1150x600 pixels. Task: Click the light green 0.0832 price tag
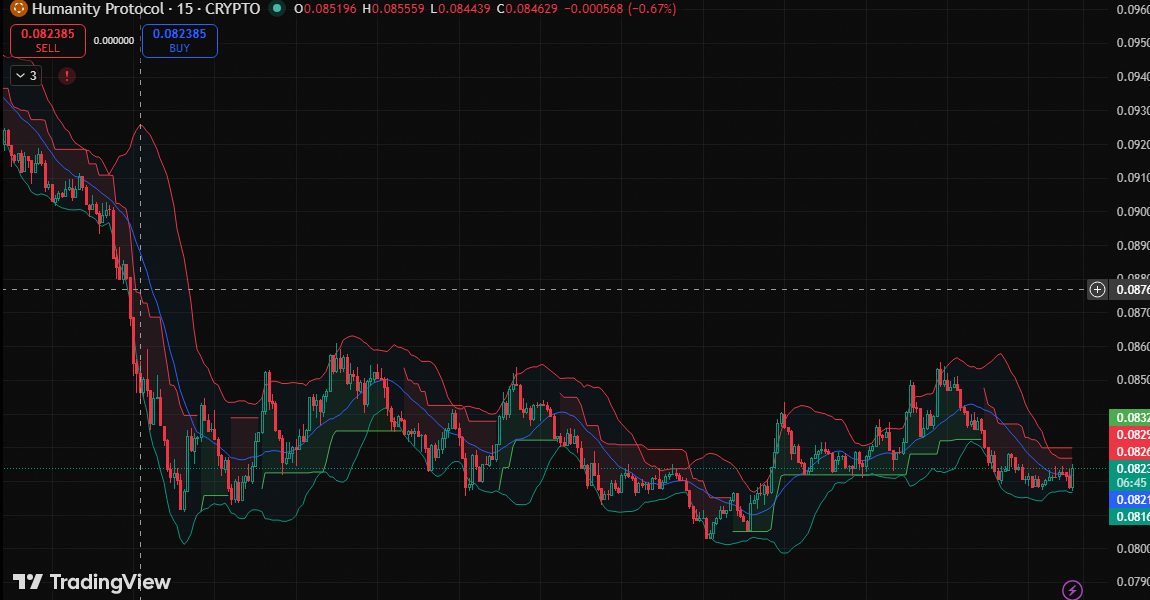(1129, 417)
